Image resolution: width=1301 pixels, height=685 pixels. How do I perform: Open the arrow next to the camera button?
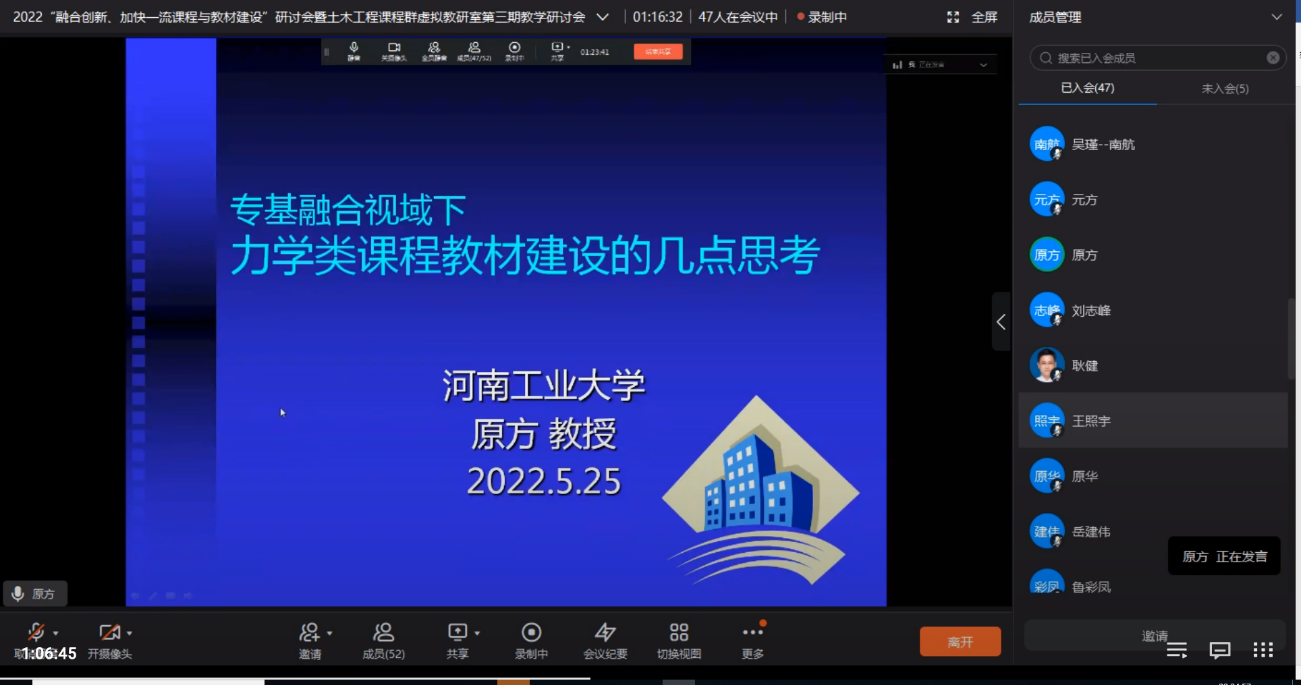[130, 633]
